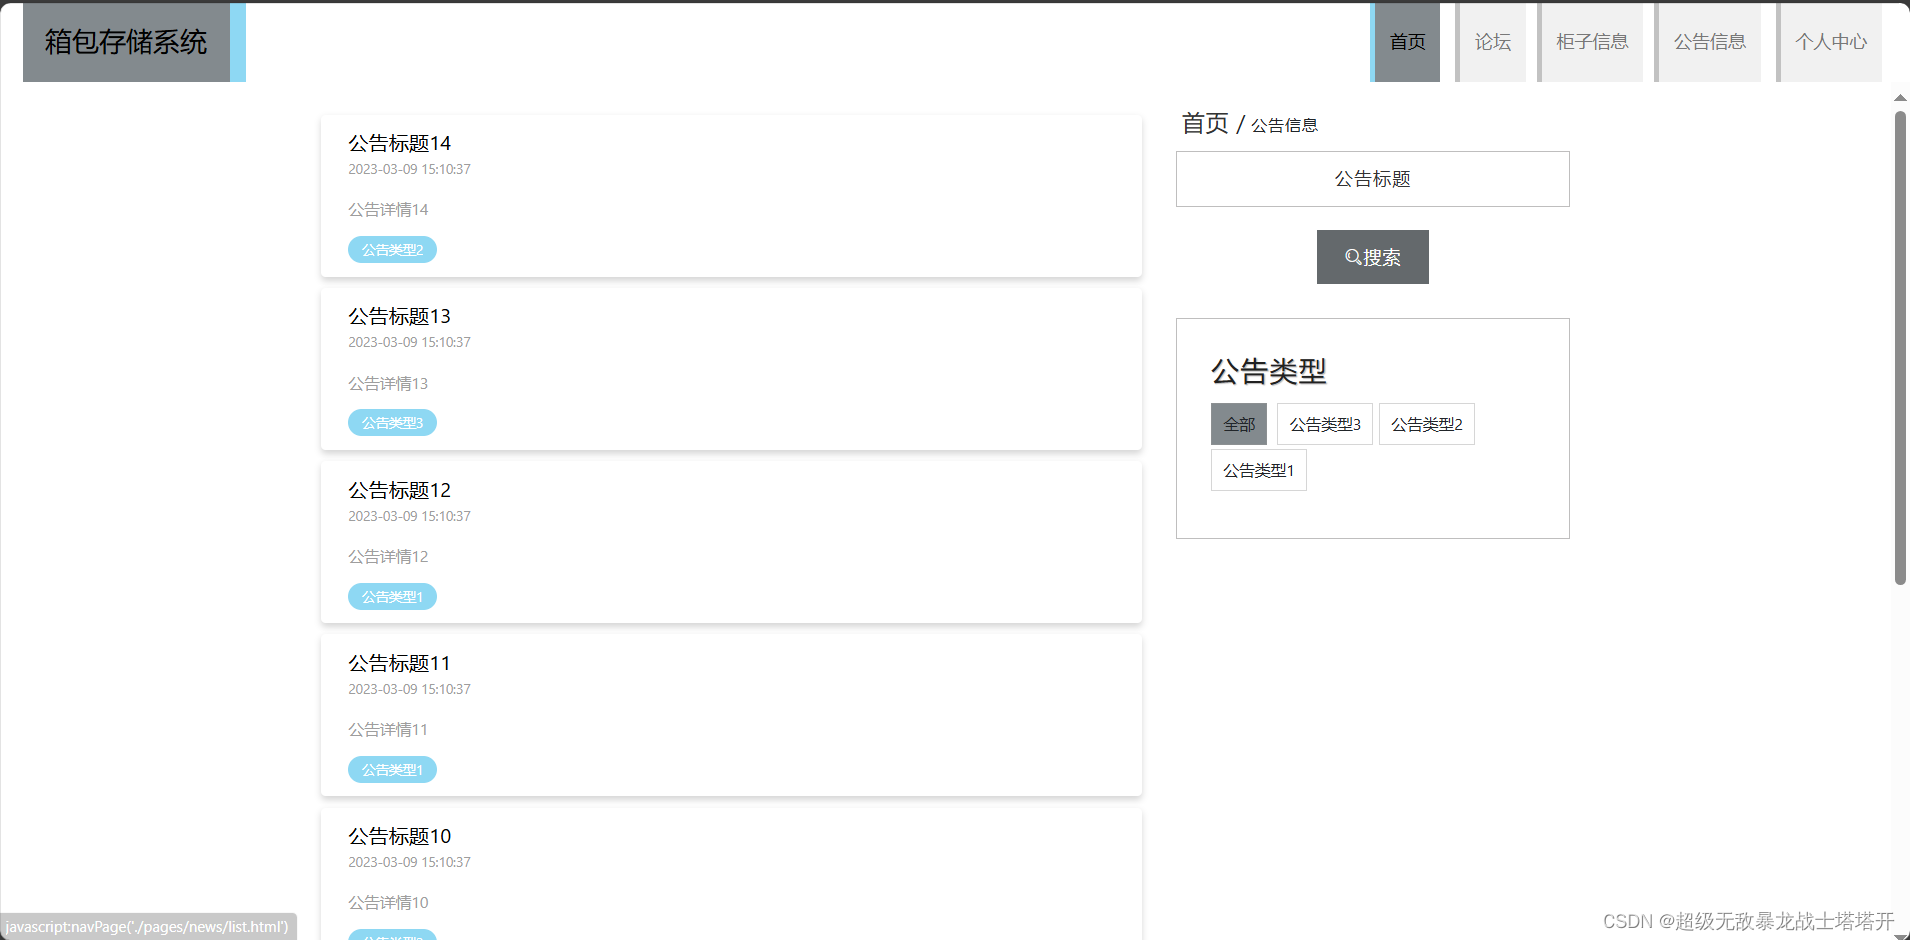Open announcement 公告标题14

(399, 143)
